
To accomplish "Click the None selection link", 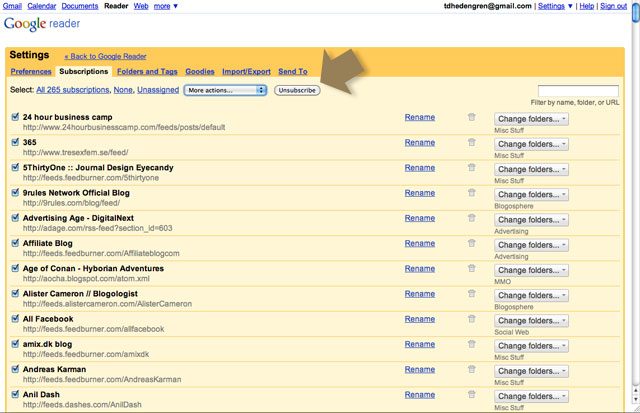I will 123,90.
